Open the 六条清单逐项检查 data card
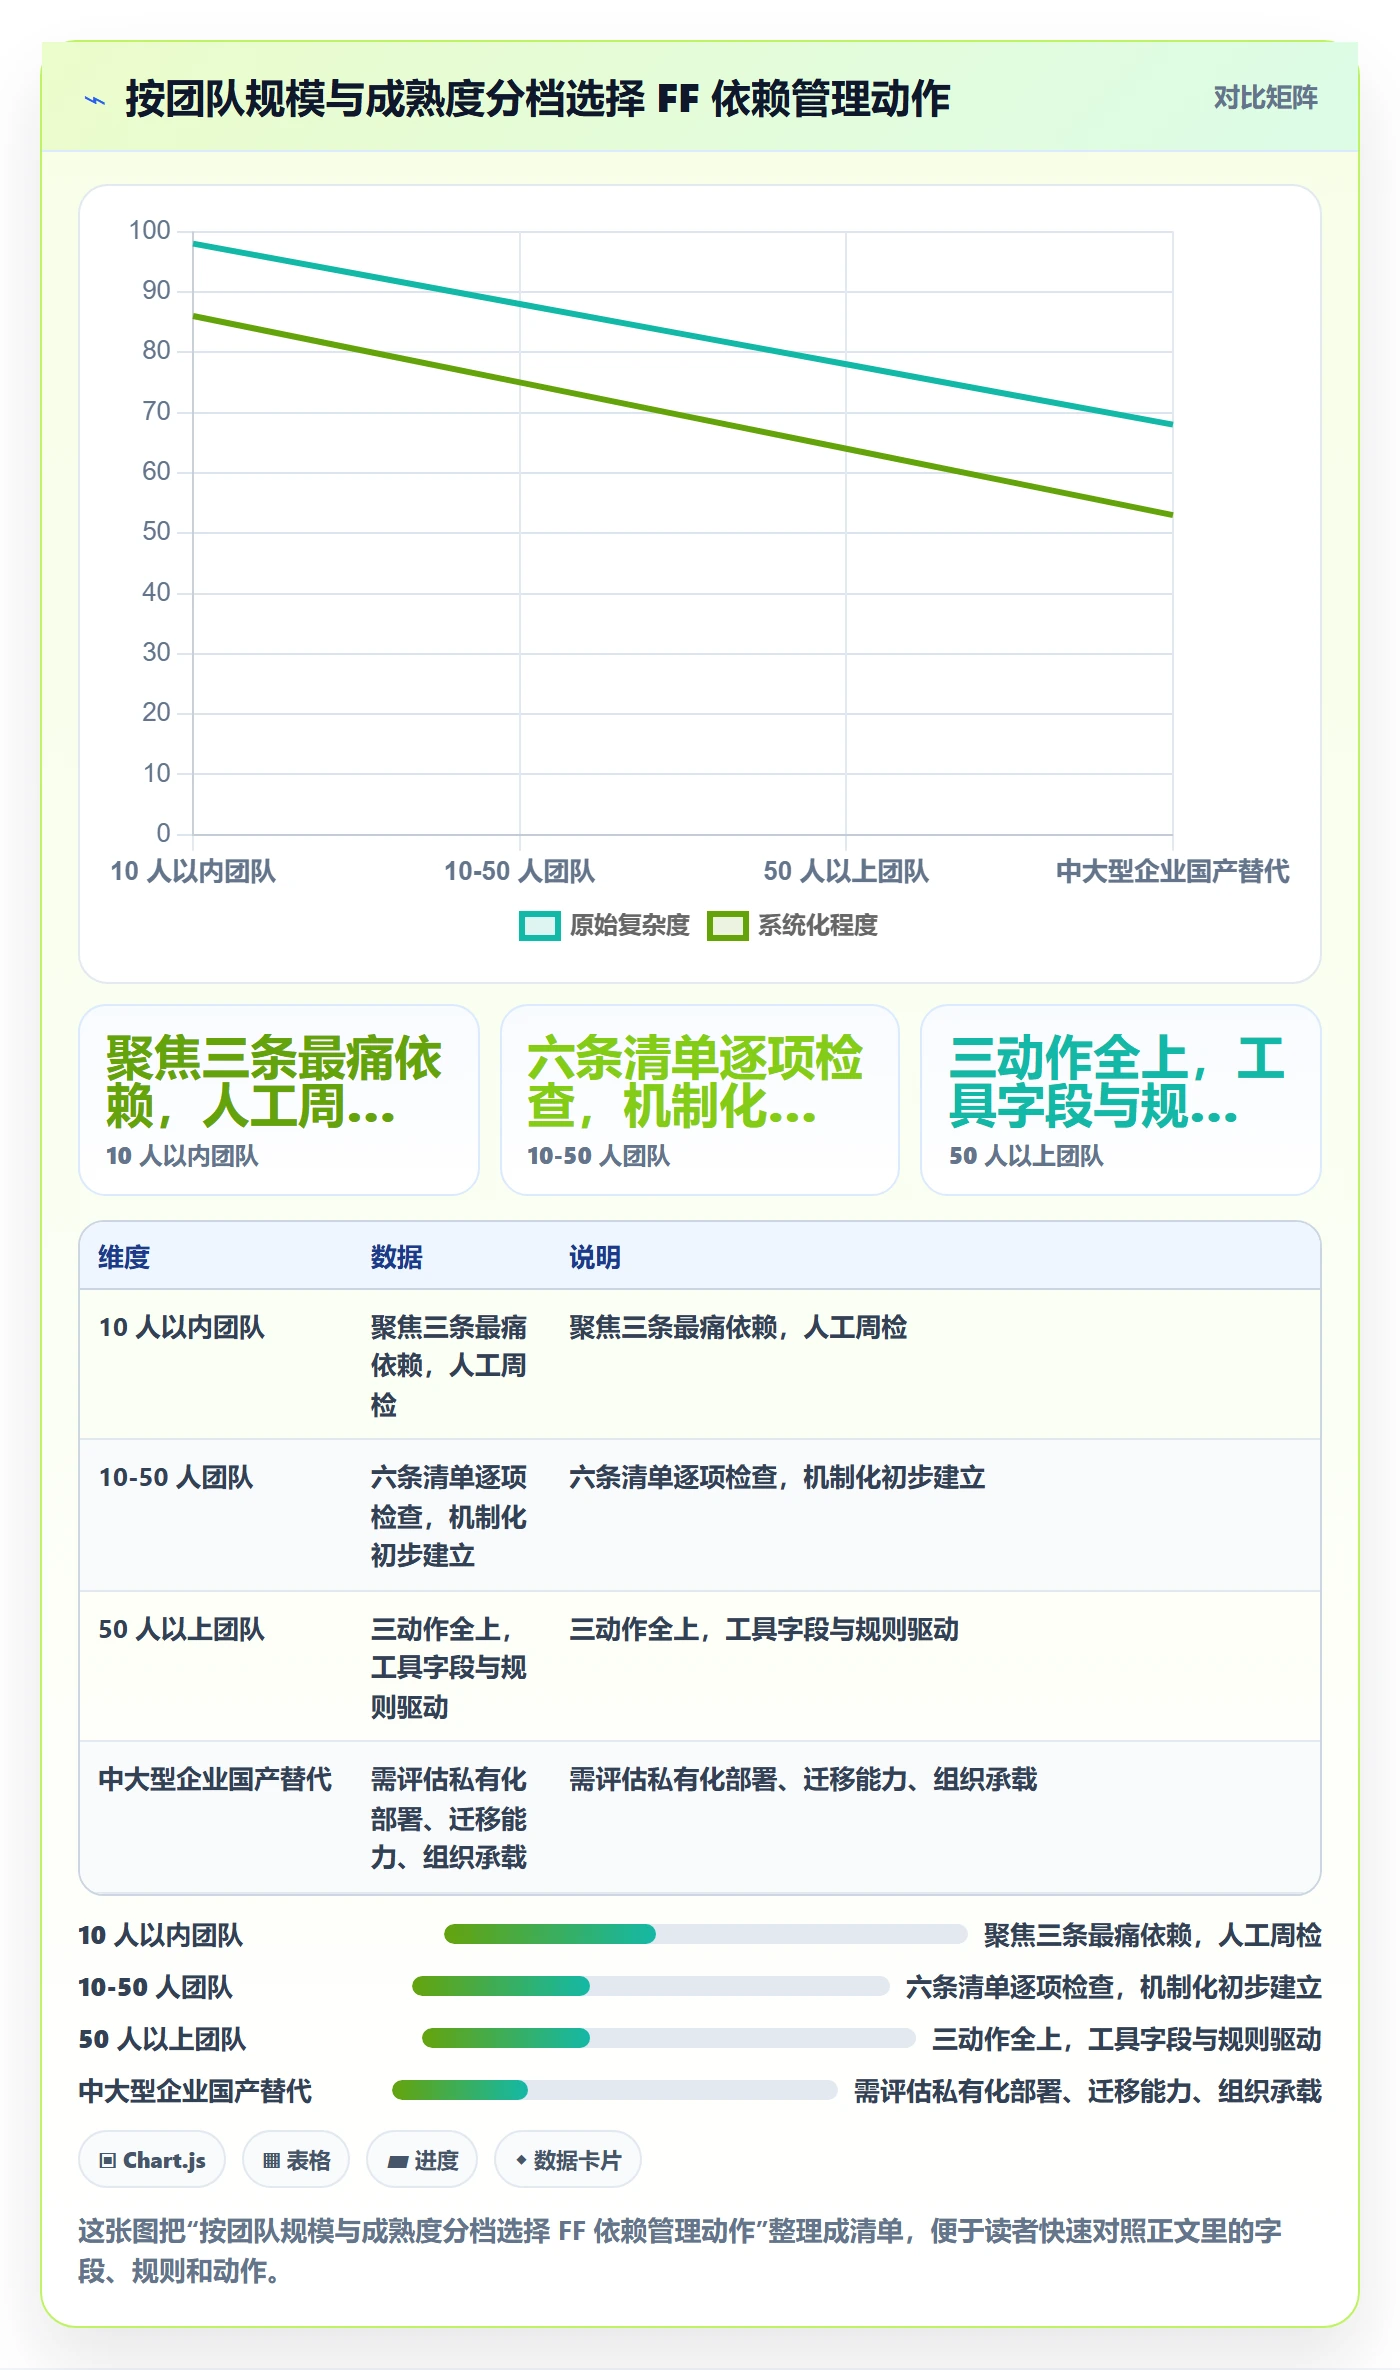Viewport: 1400px width, 2370px height. point(700,1099)
